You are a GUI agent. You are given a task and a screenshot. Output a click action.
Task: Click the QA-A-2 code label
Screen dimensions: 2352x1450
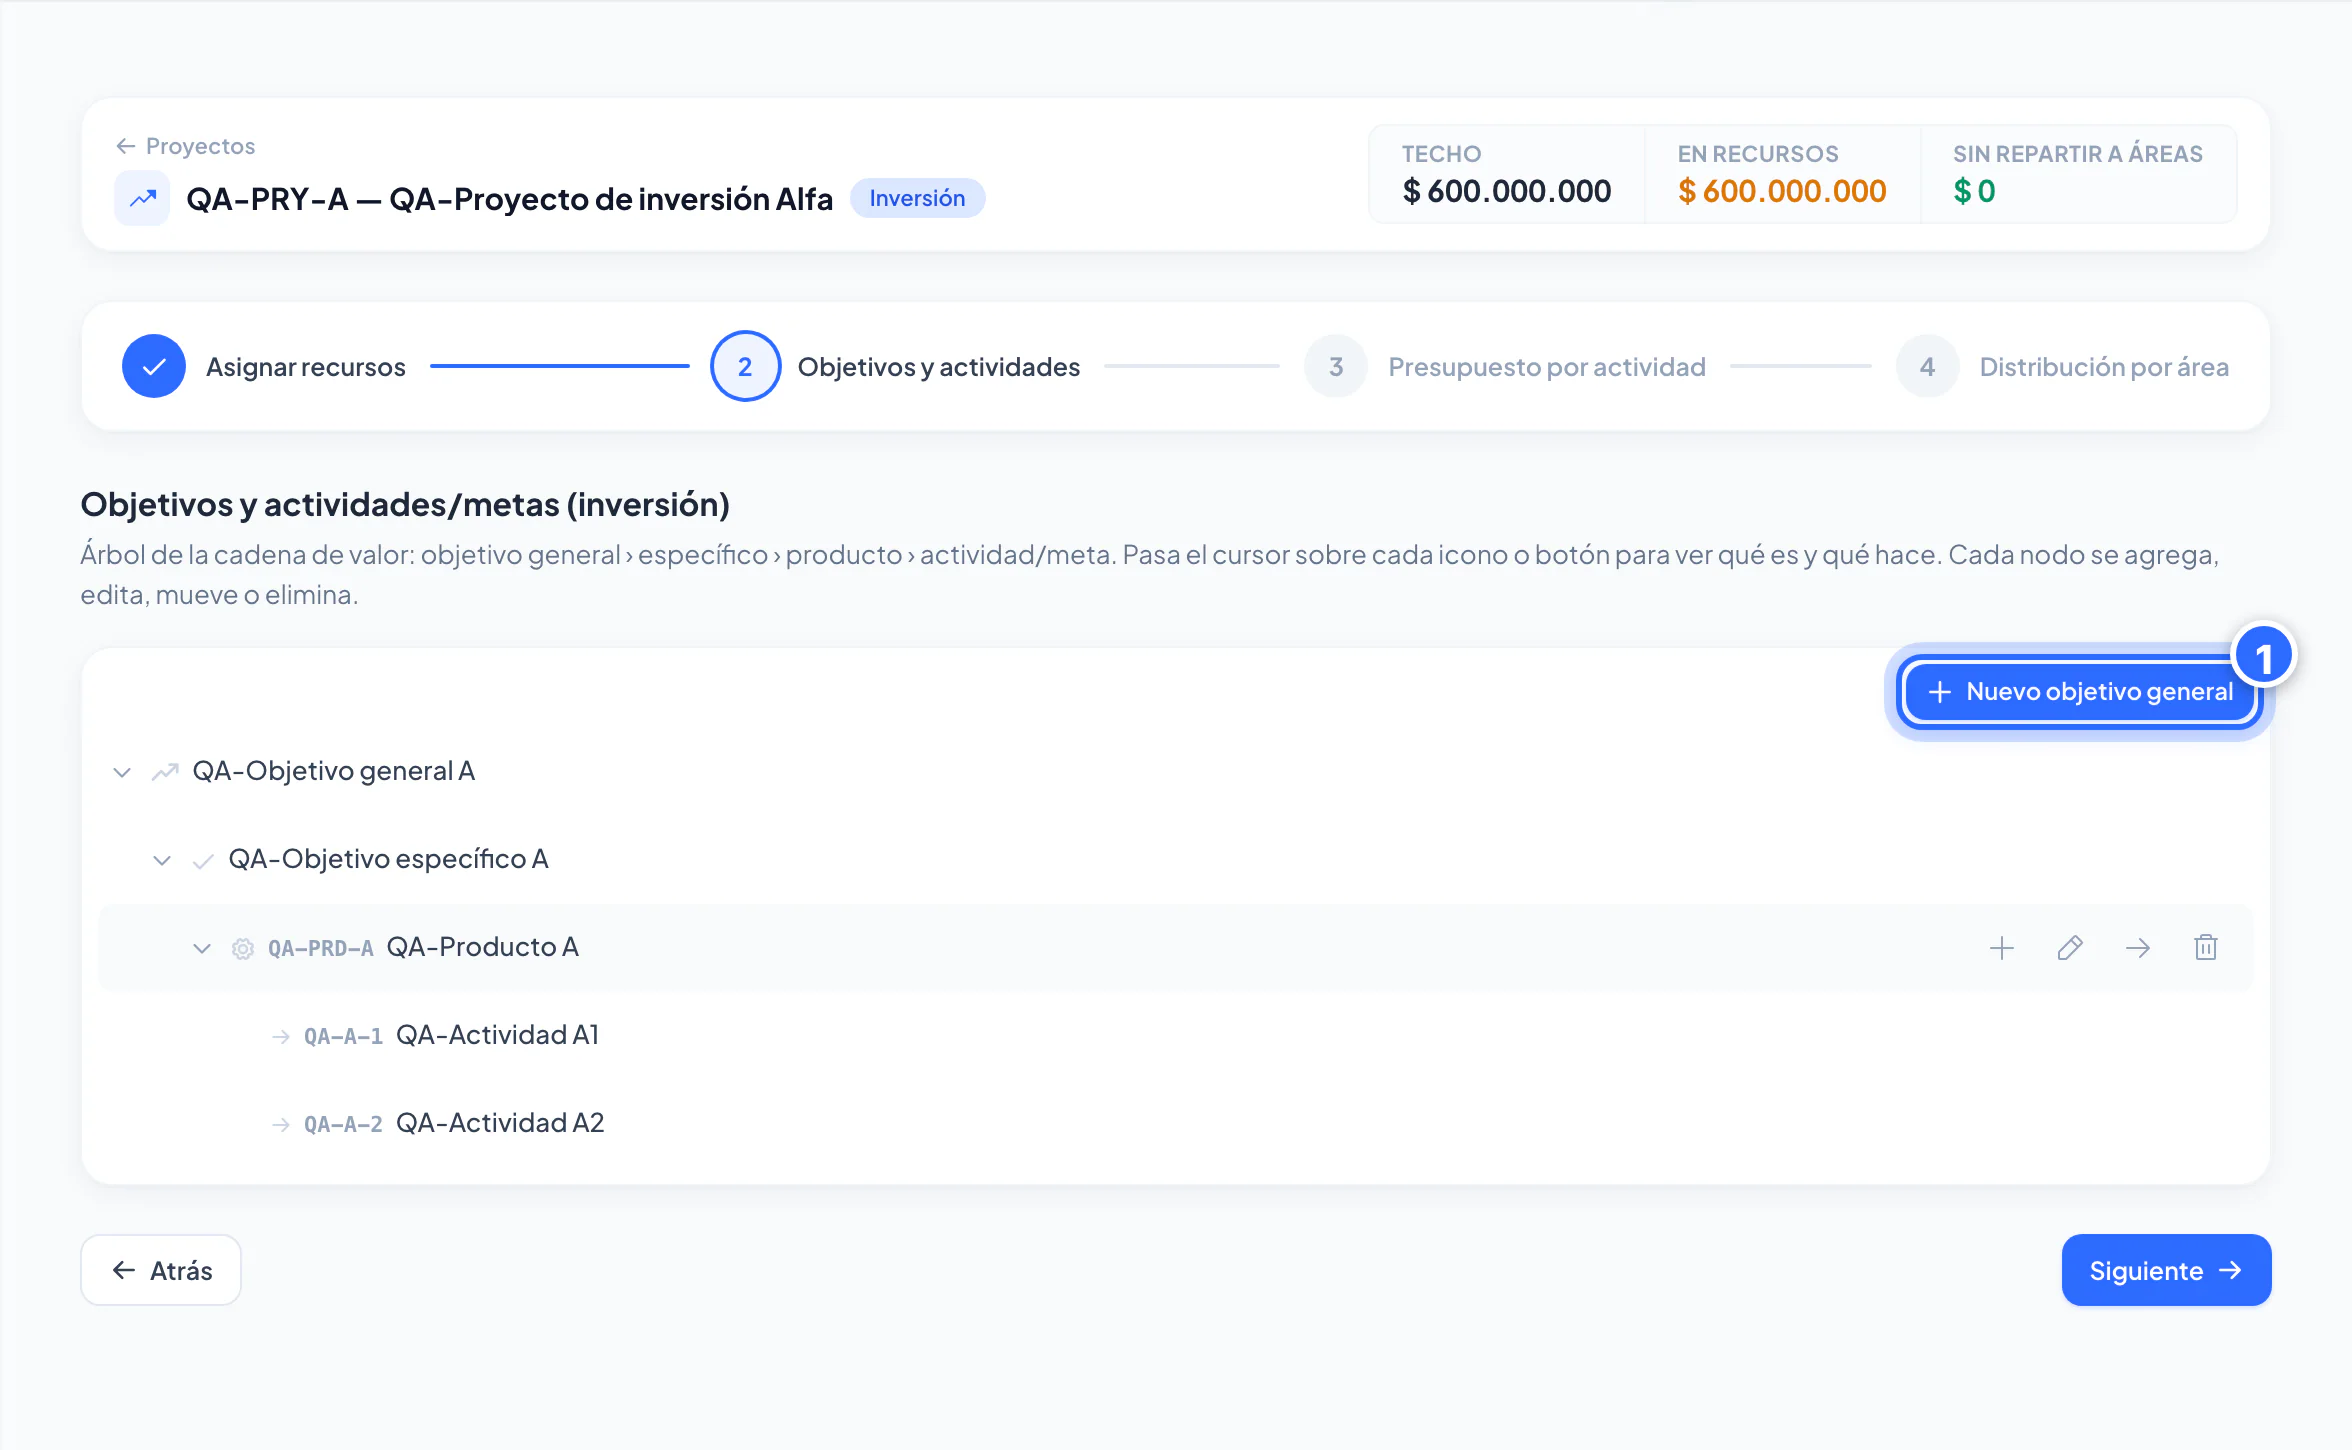[x=343, y=1125]
